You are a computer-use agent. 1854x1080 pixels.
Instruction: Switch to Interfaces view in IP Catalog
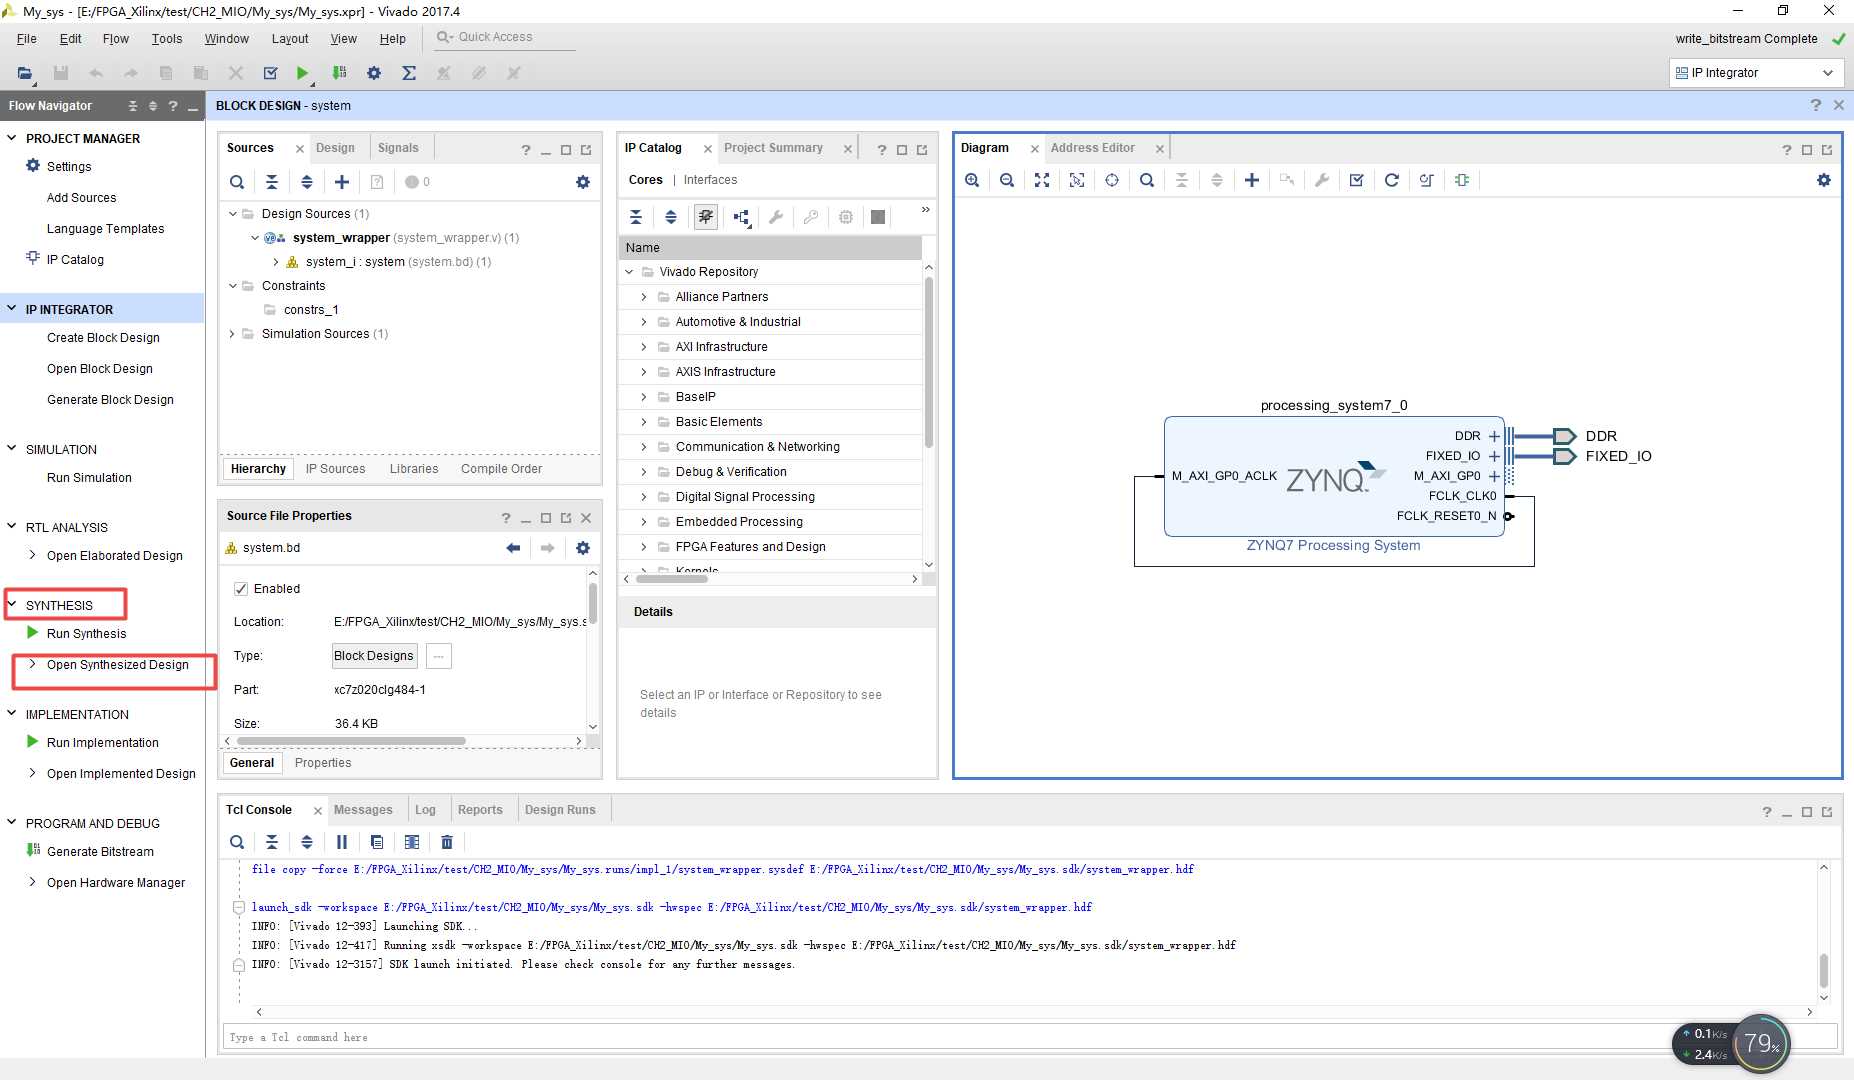(x=710, y=180)
